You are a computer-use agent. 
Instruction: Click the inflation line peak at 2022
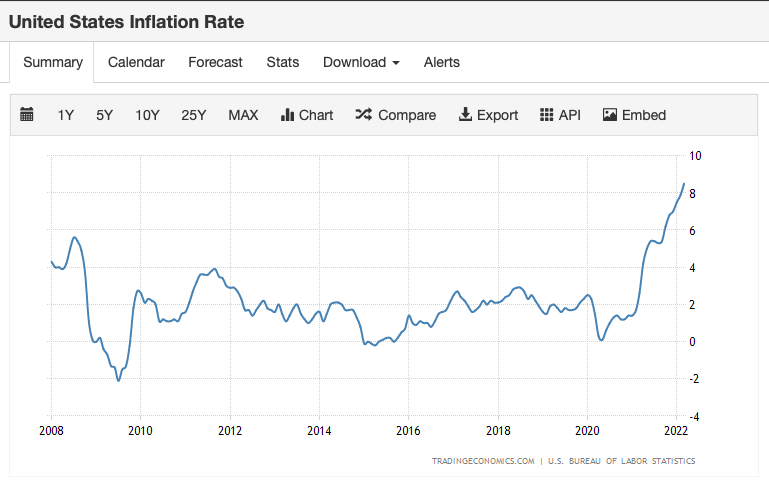[684, 184]
